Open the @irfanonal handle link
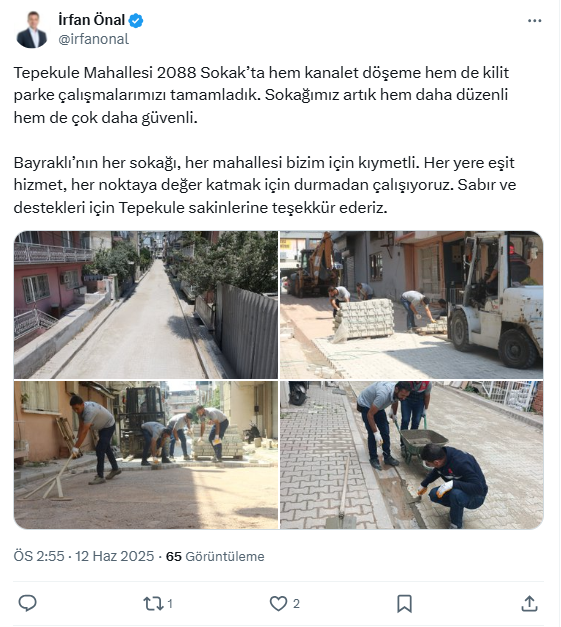Viewport: 561px width, 627px height. pyautogui.click(x=94, y=39)
